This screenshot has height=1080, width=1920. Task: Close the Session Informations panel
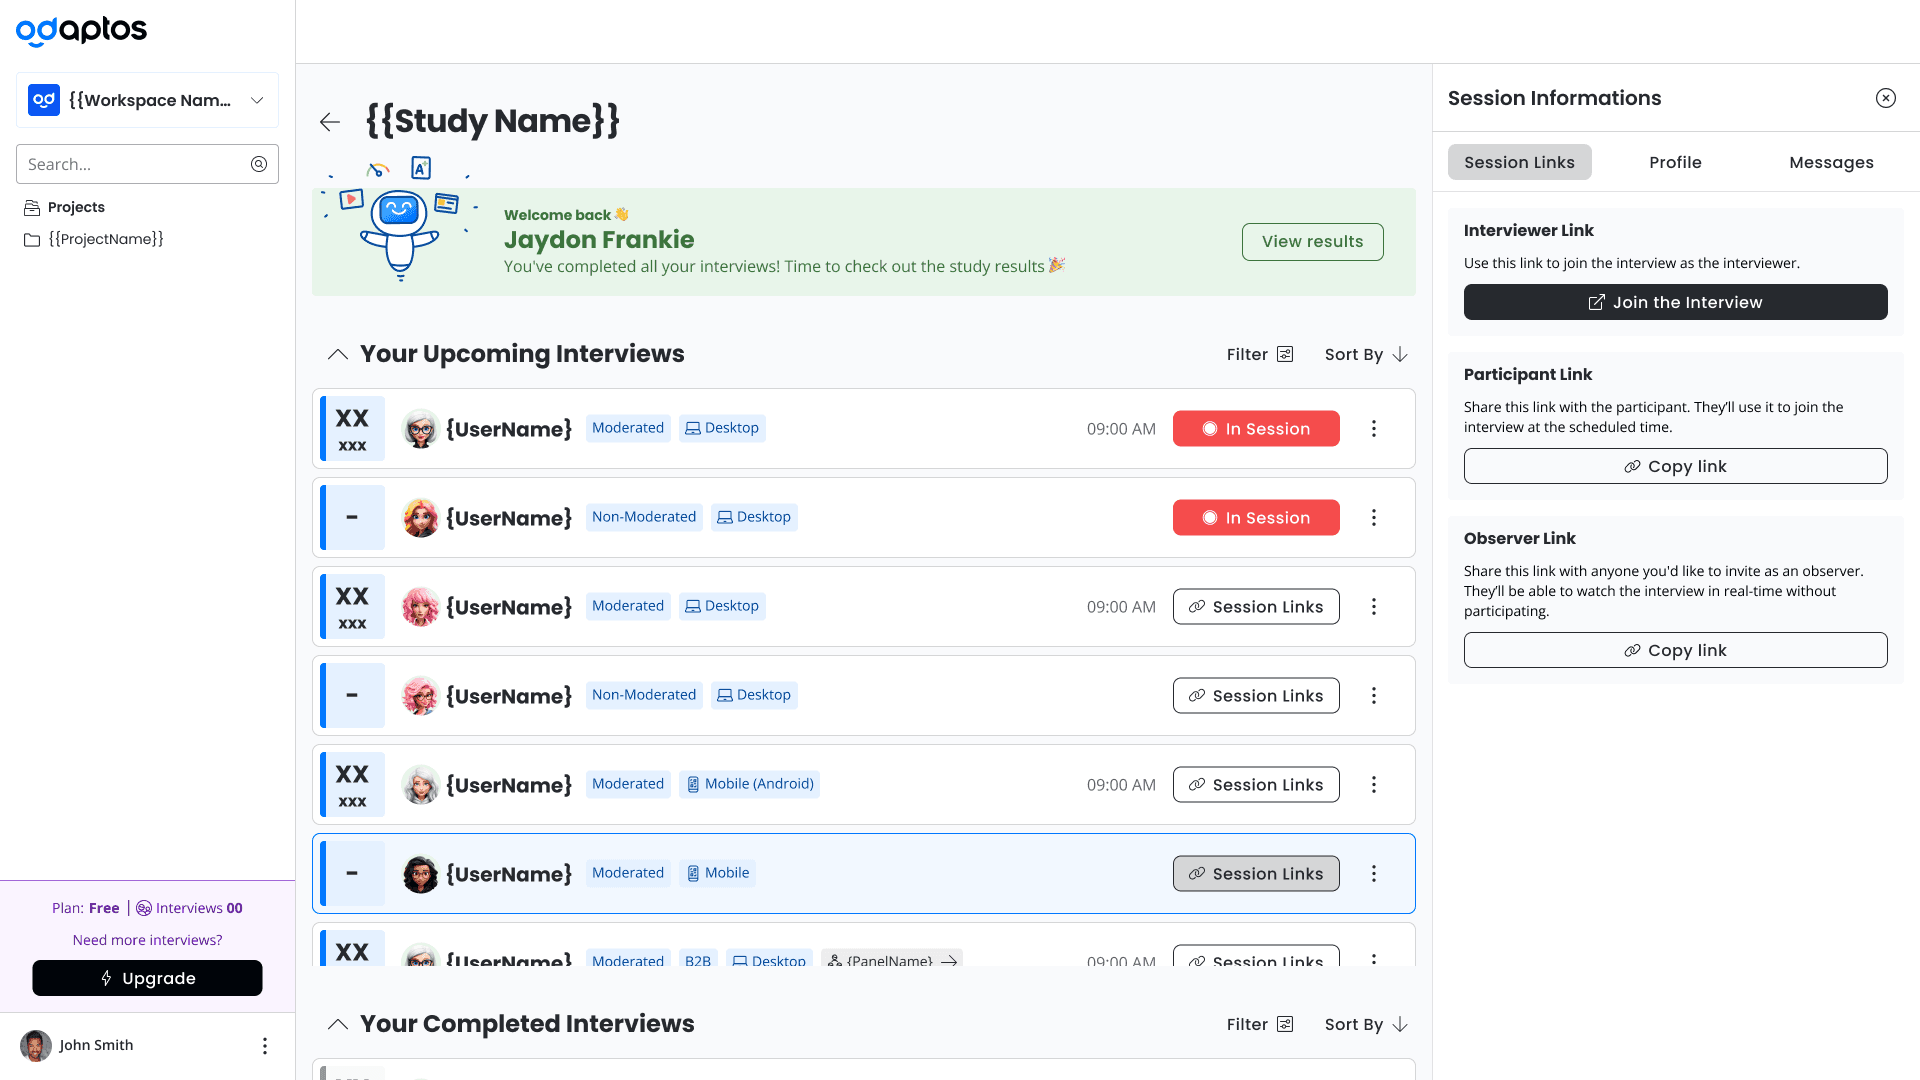click(1886, 98)
